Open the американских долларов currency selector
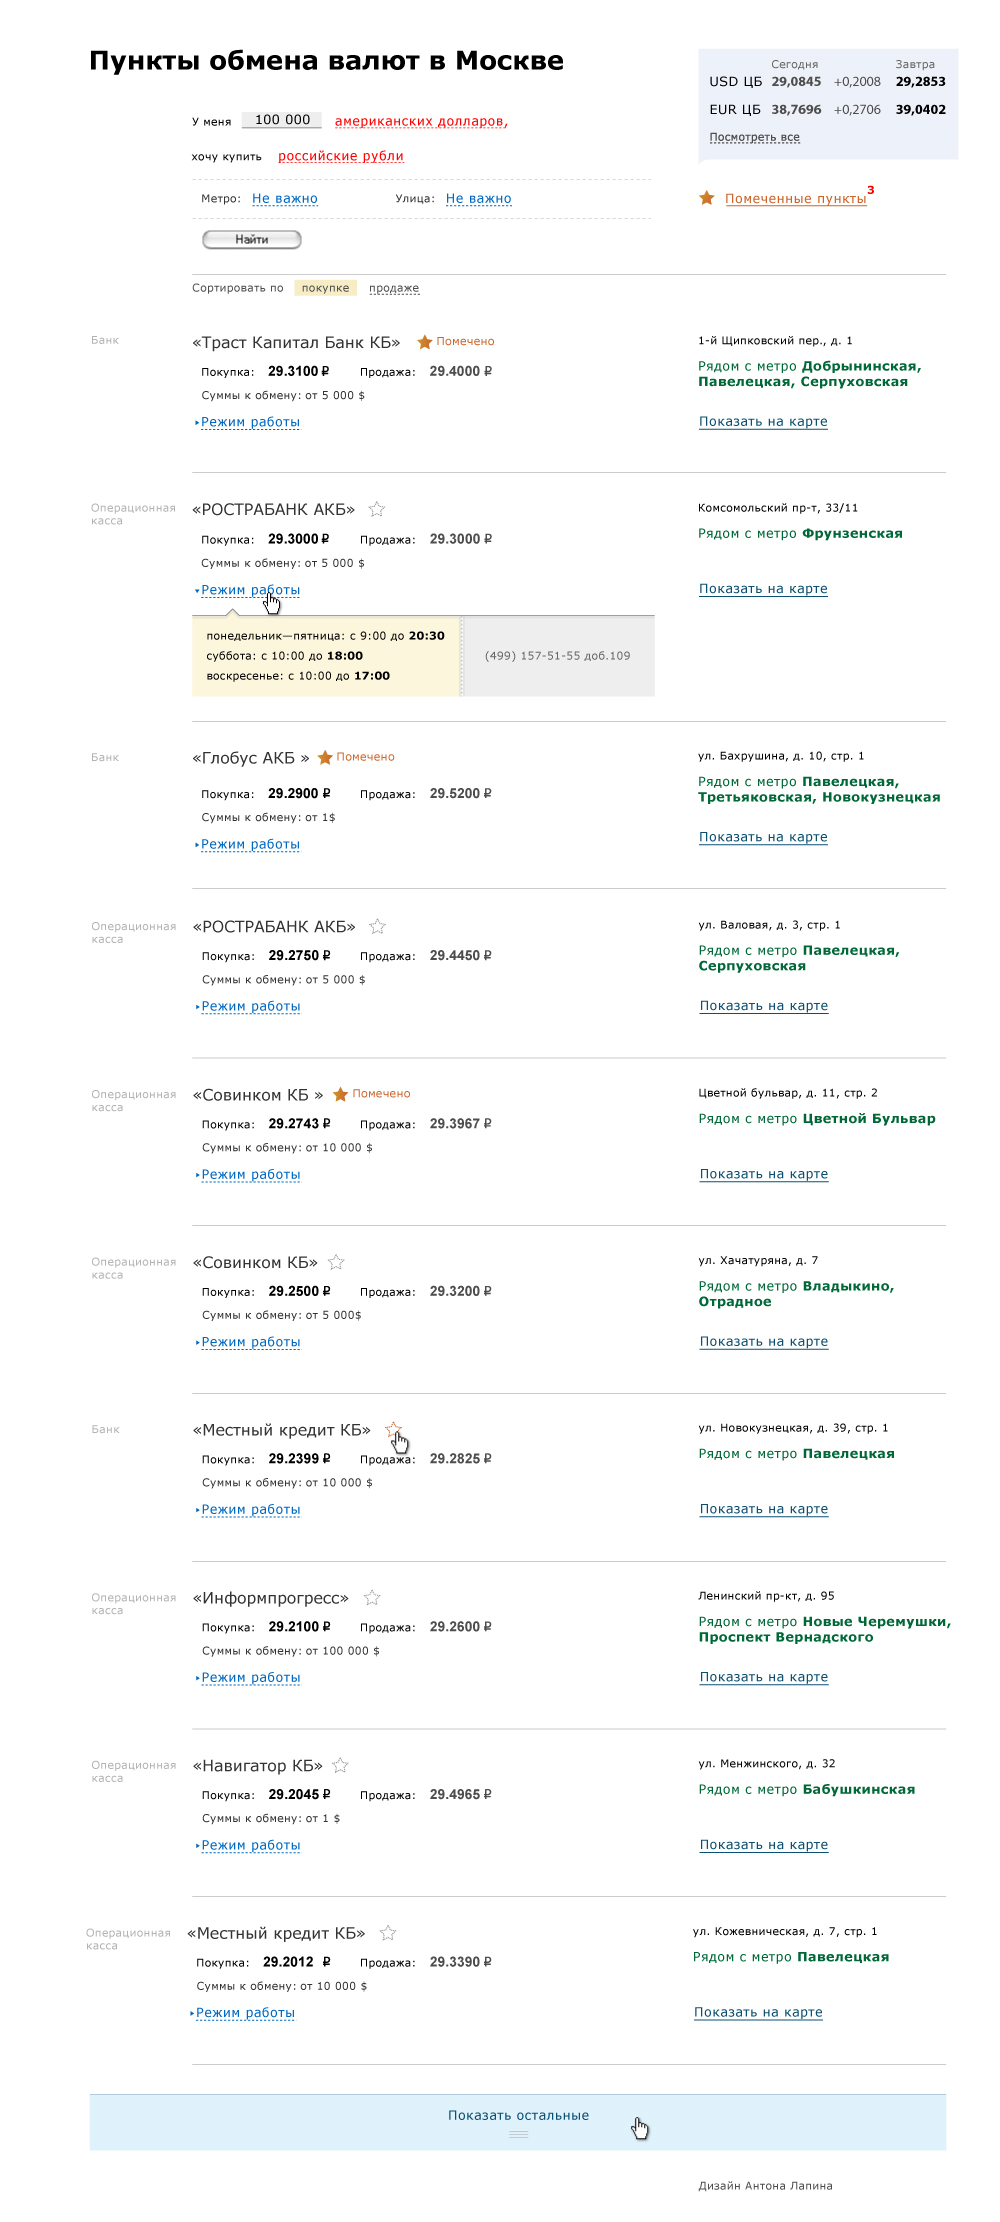1000x2222 pixels. pos(421,122)
